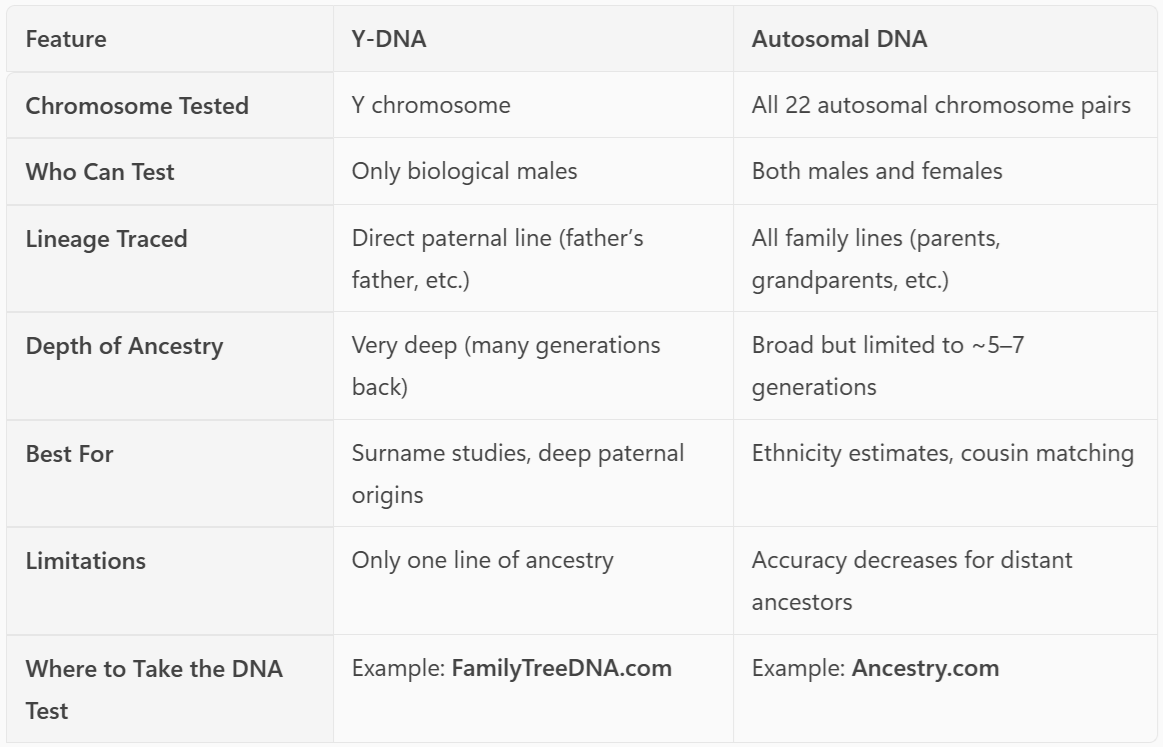Select the Autosomal DNA column header
This screenshot has width=1163, height=747.
pos(839,40)
